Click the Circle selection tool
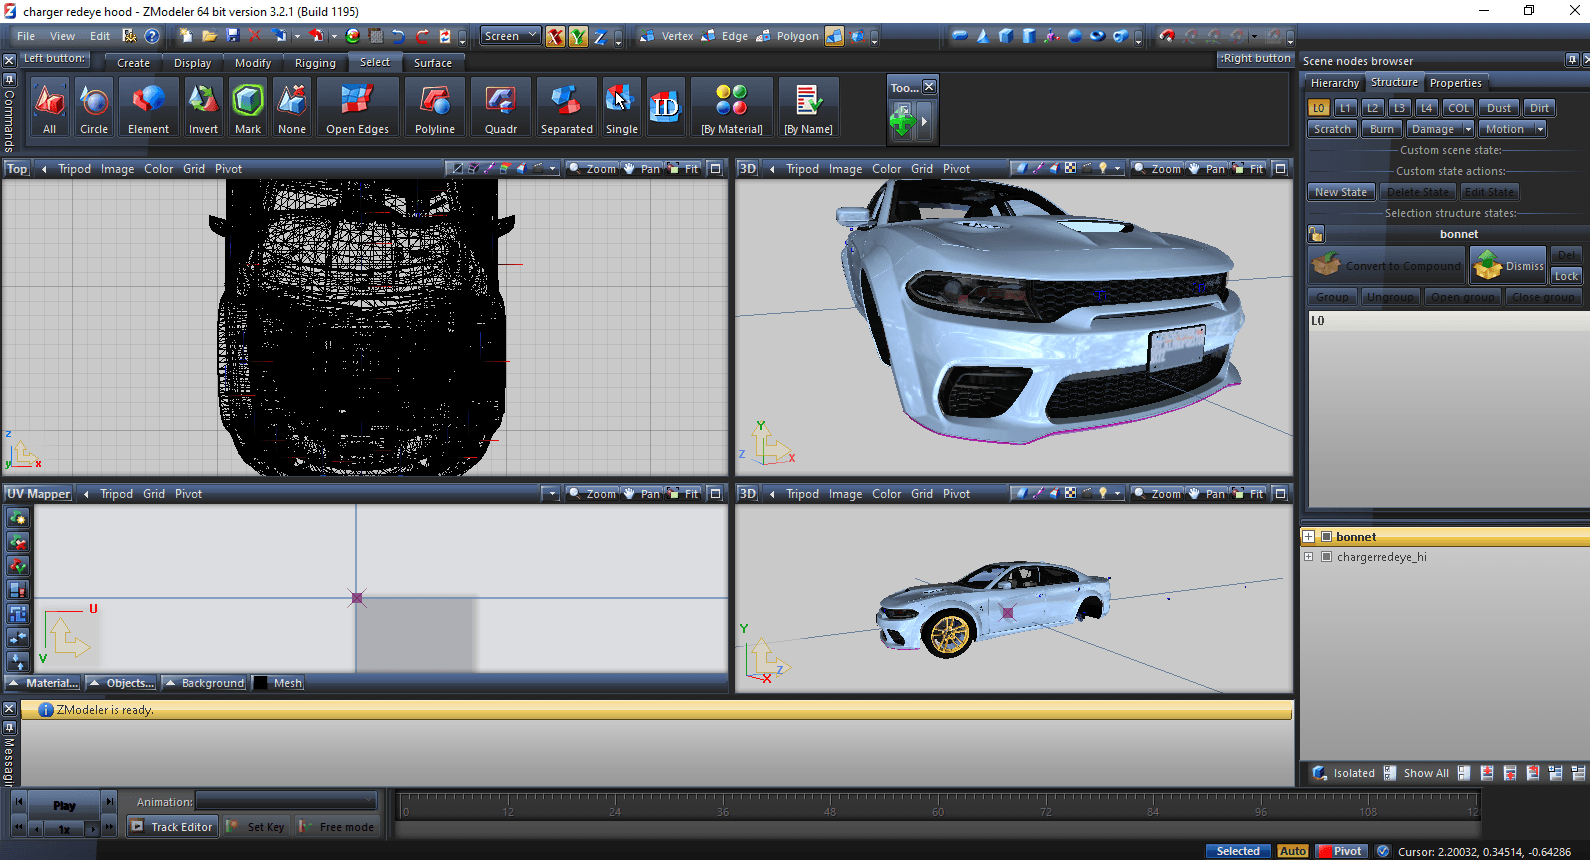This screenshot has height=860, width=1590. [94, 108]
